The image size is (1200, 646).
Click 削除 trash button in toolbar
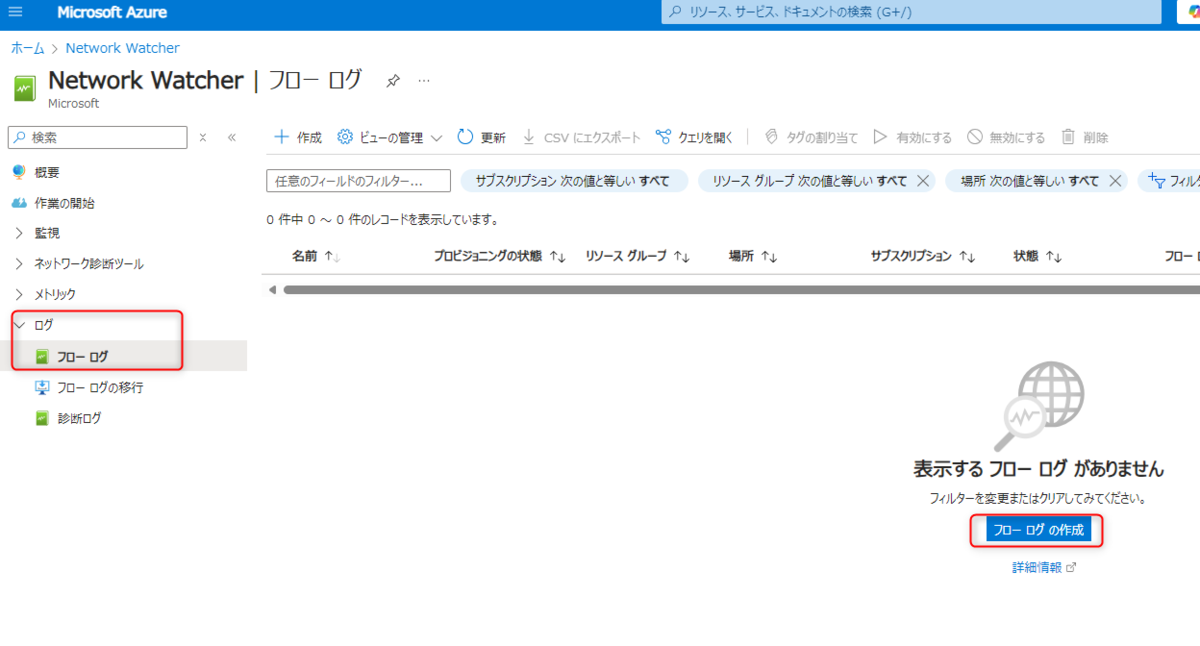click(1084, 137)
